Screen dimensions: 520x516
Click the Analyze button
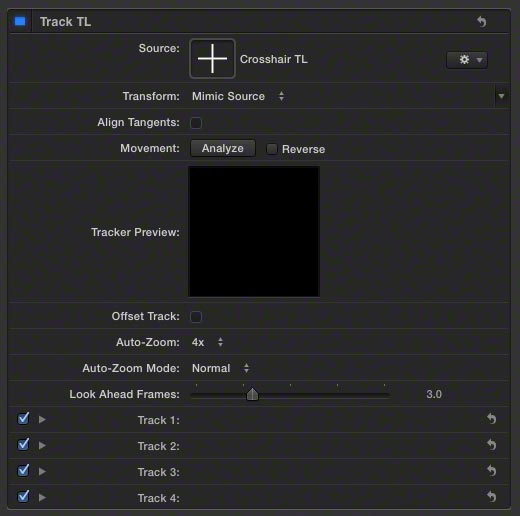pos(223,148)
